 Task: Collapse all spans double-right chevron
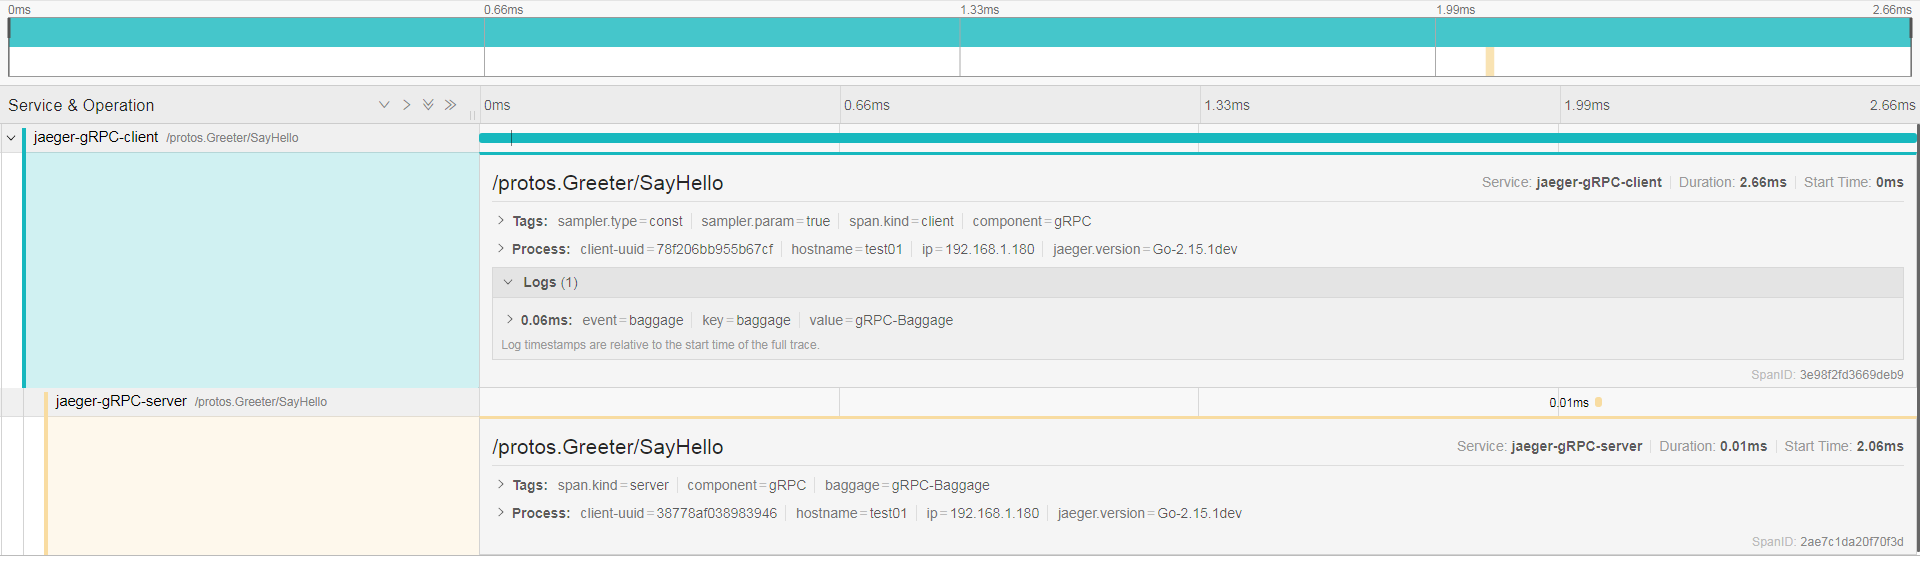click(x=450, y=105)
